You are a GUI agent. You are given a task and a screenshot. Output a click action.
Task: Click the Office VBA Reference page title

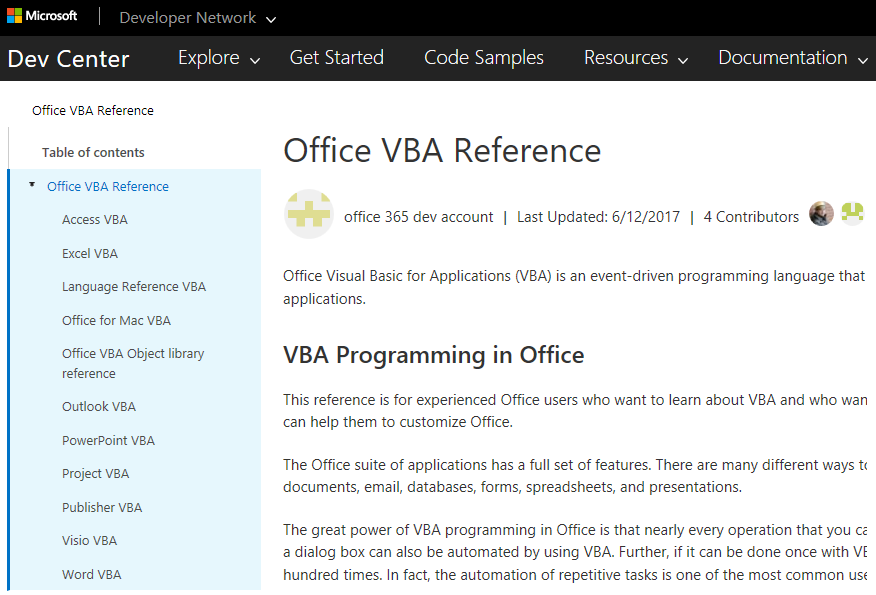[x=442, y=151]
